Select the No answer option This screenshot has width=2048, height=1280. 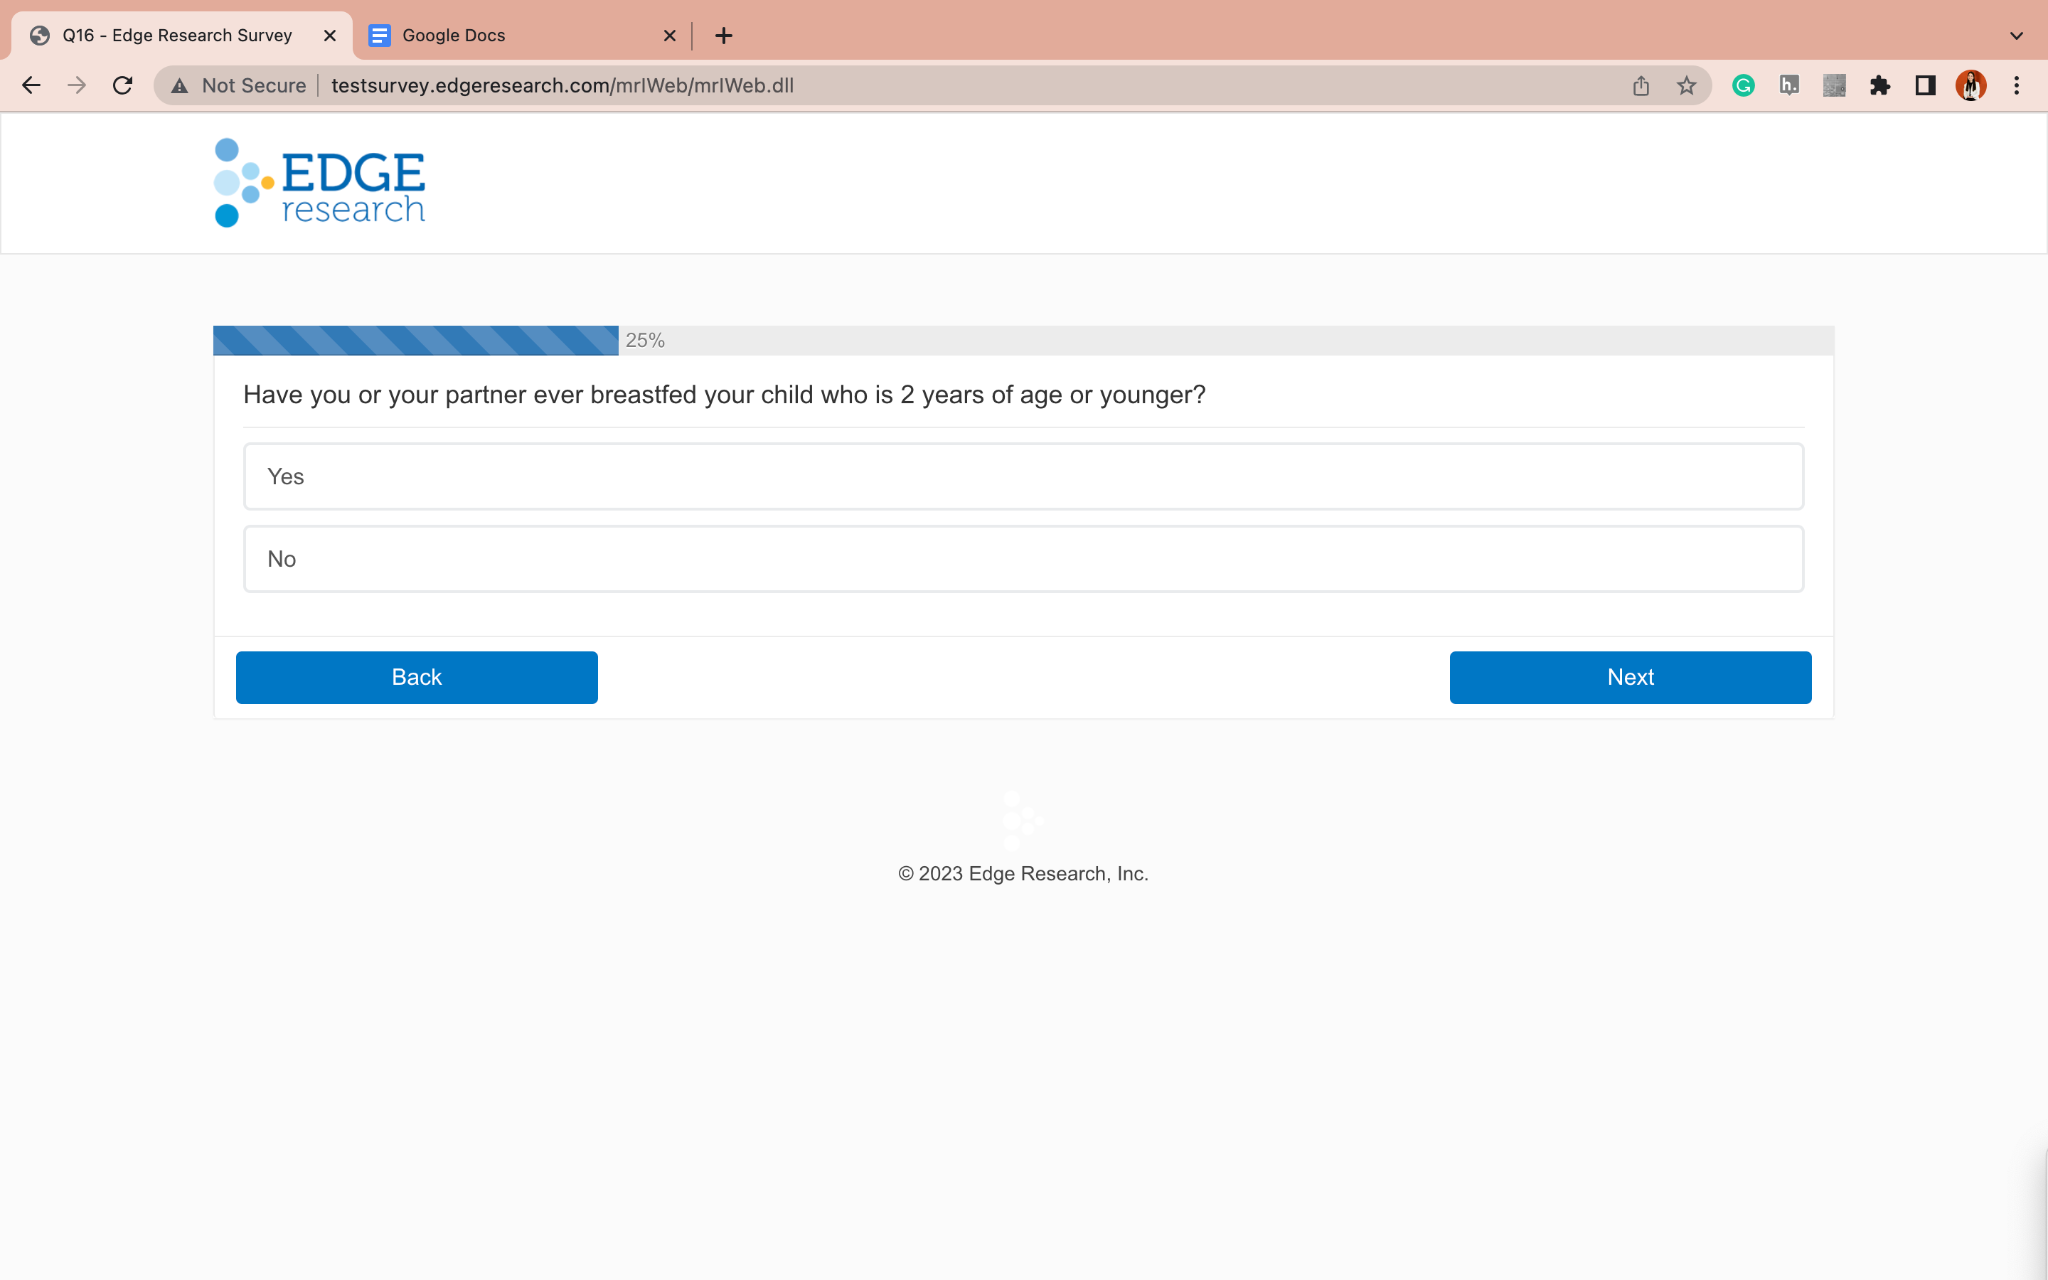coord(1023,559)
